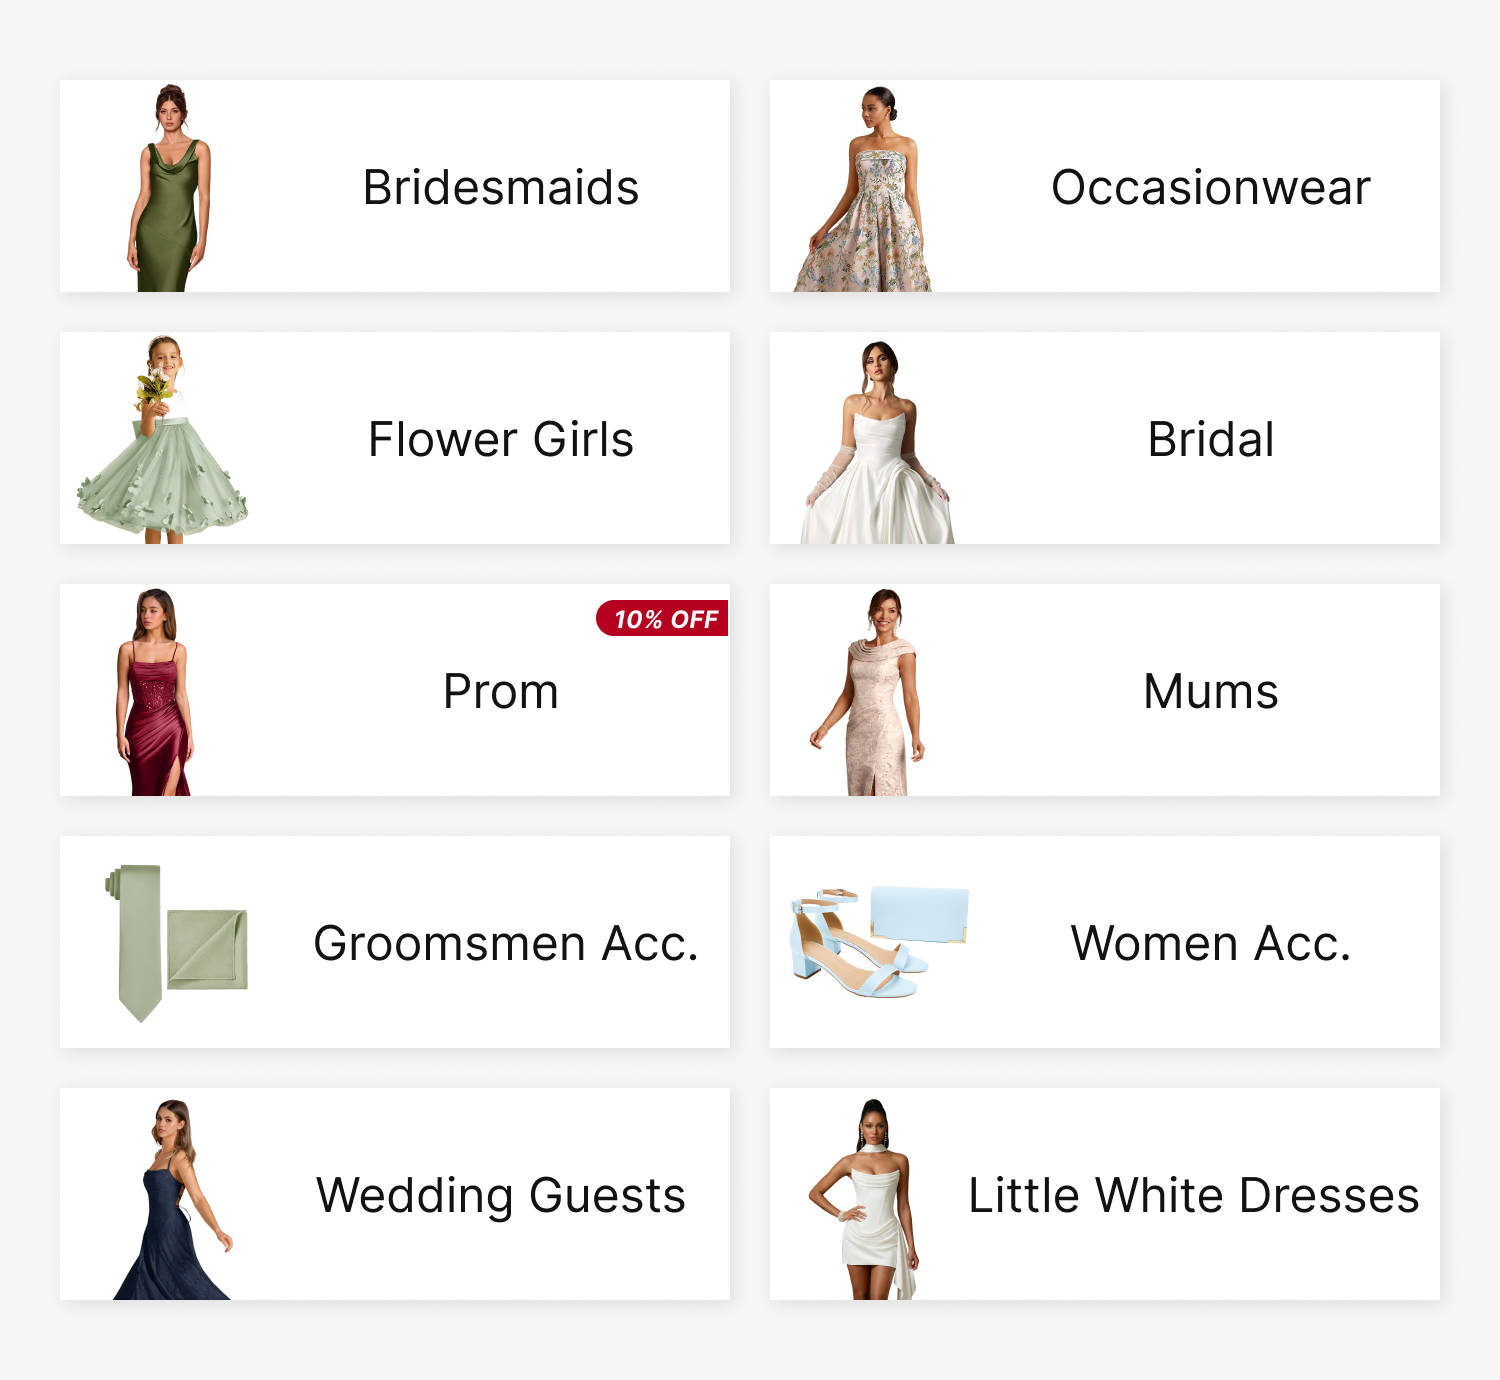Click the pink Mums dress image
The height and width of the screenshot is (1380, 1500).
(868, 692)
